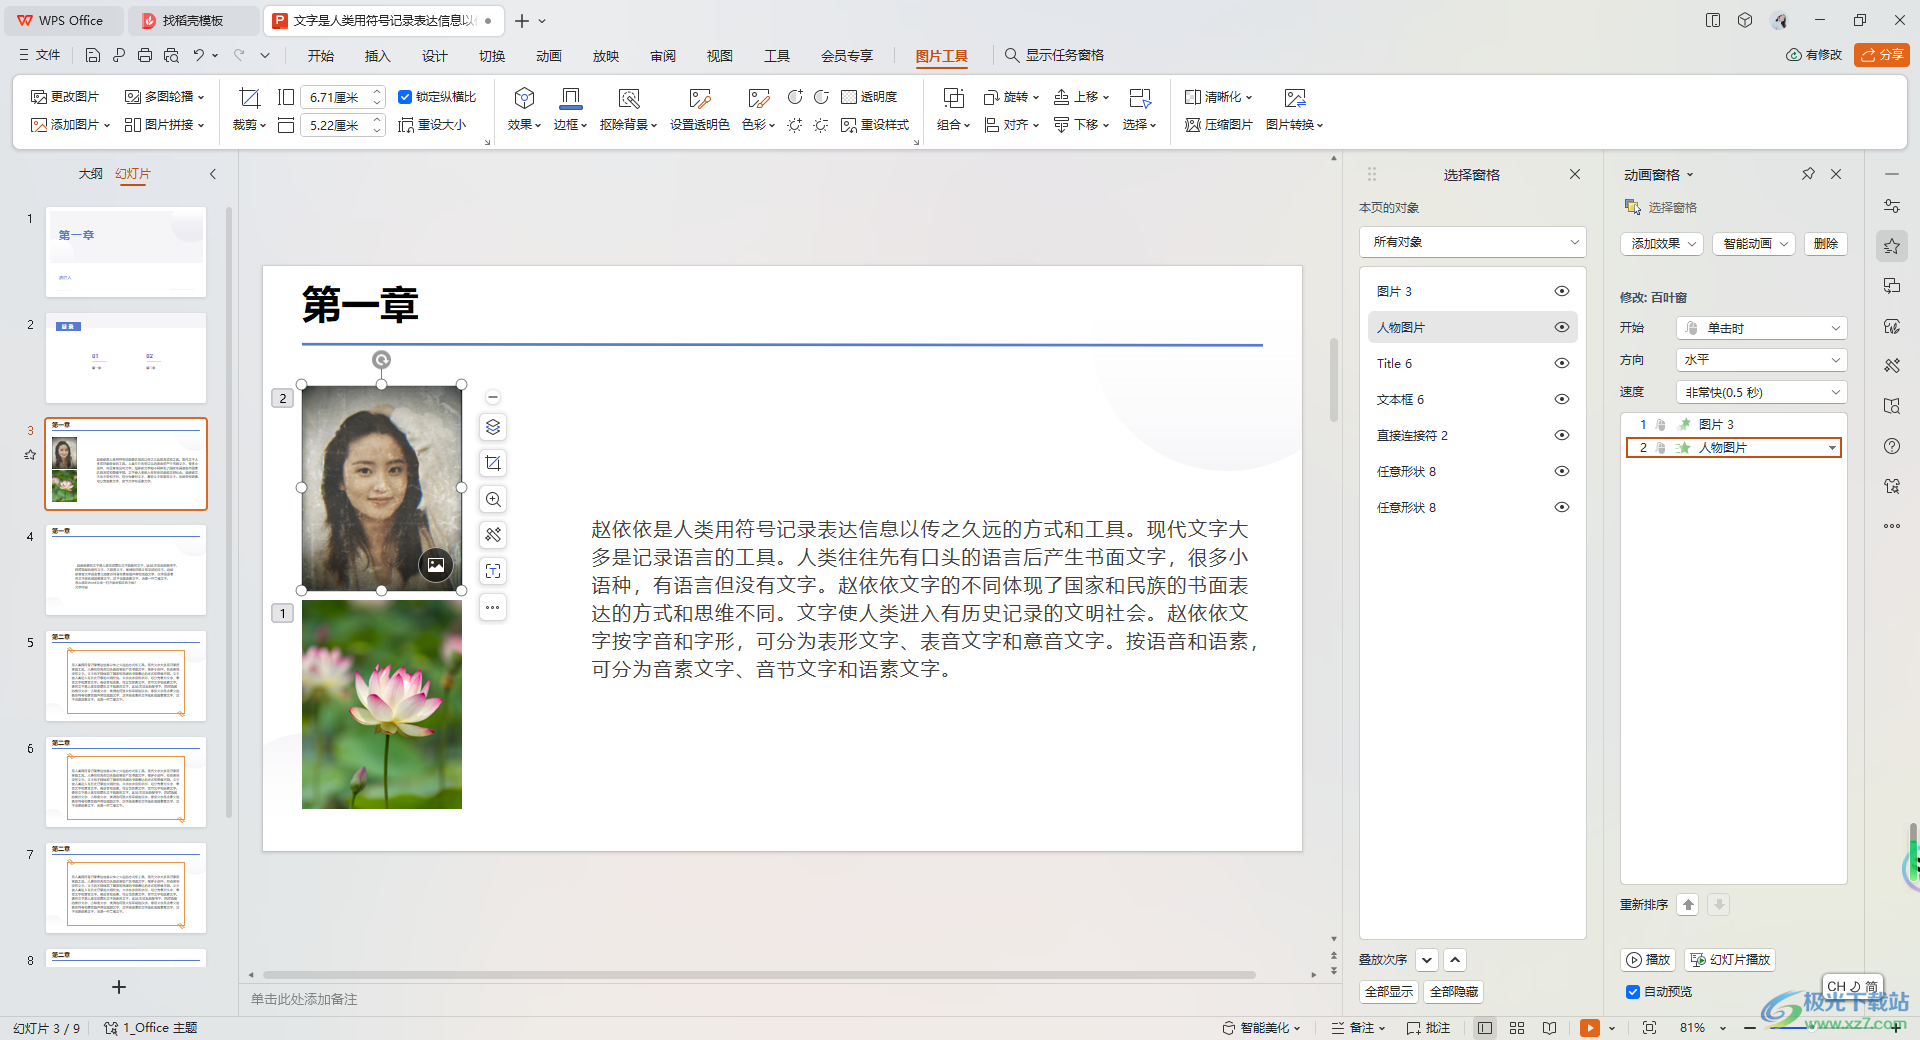
Task: Click the 删除 animation button
Action: coord(1826,244)
